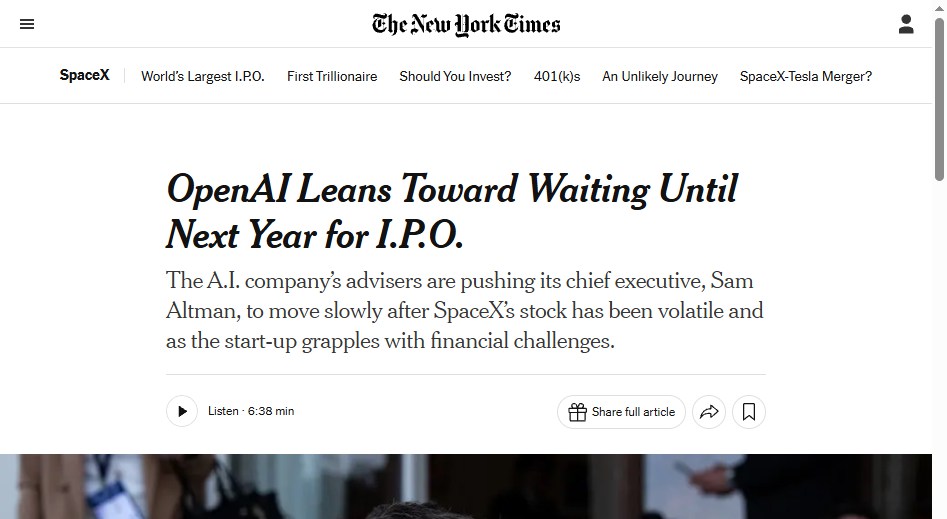This screenshot has height=519, width=947.
Task: Click the vertical page scrollbar thumb
Action: [939, 100]
